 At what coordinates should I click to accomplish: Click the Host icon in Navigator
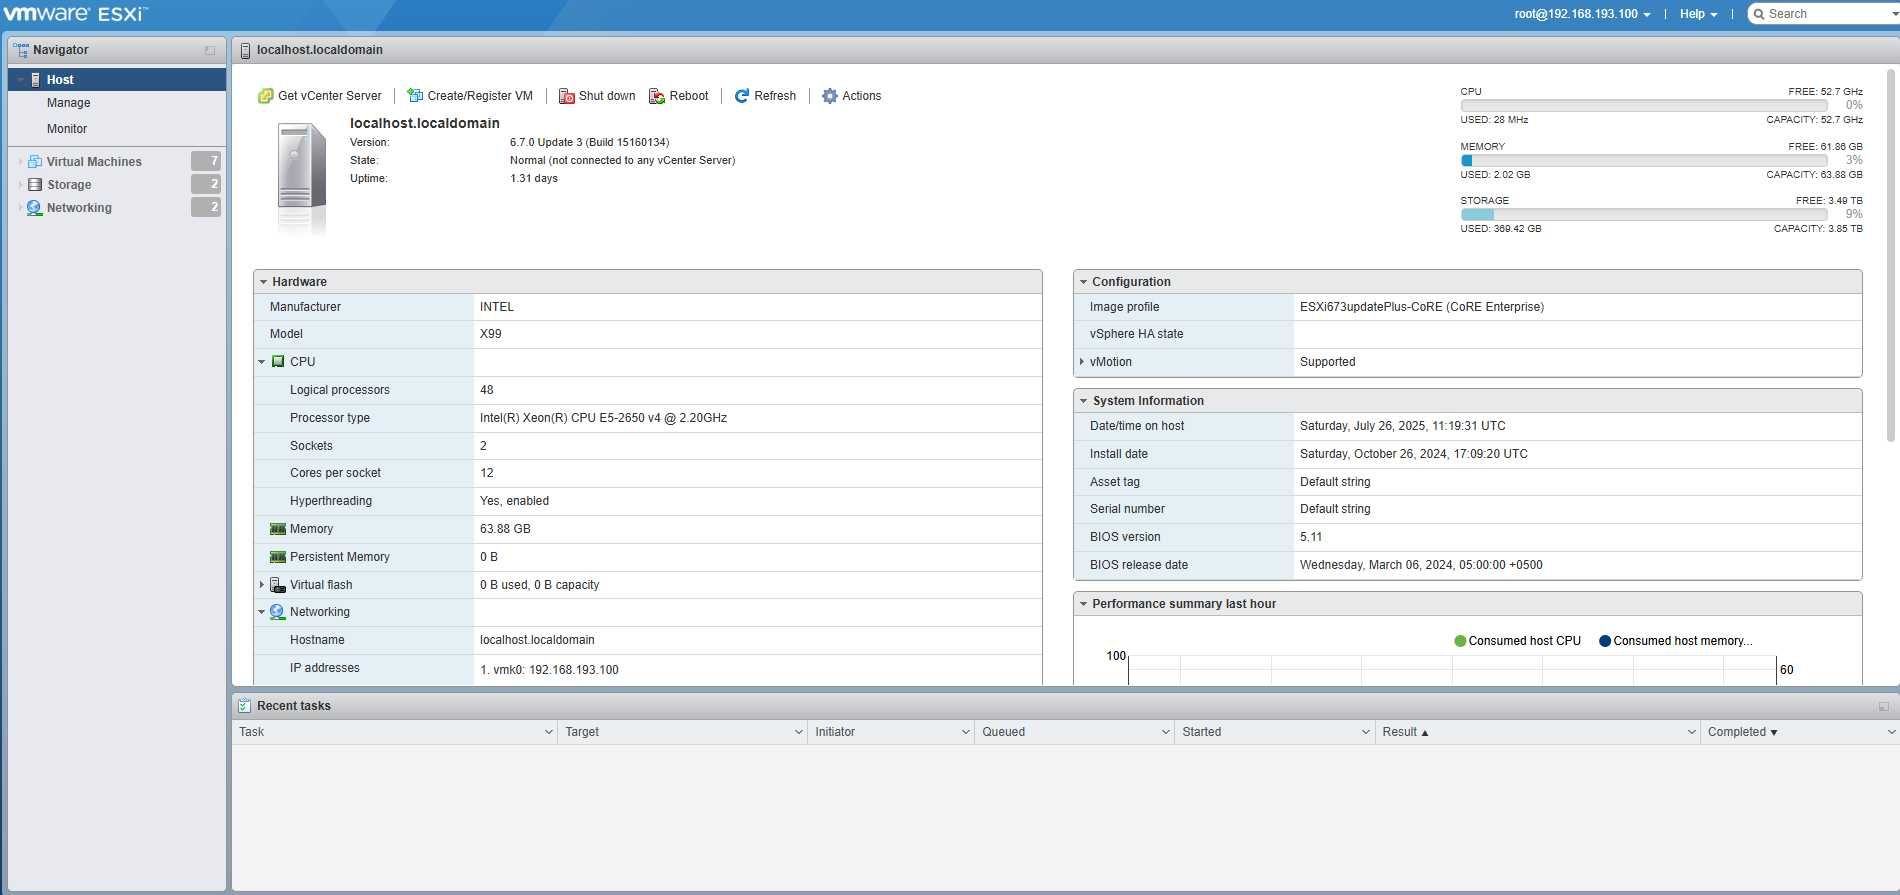36,79
